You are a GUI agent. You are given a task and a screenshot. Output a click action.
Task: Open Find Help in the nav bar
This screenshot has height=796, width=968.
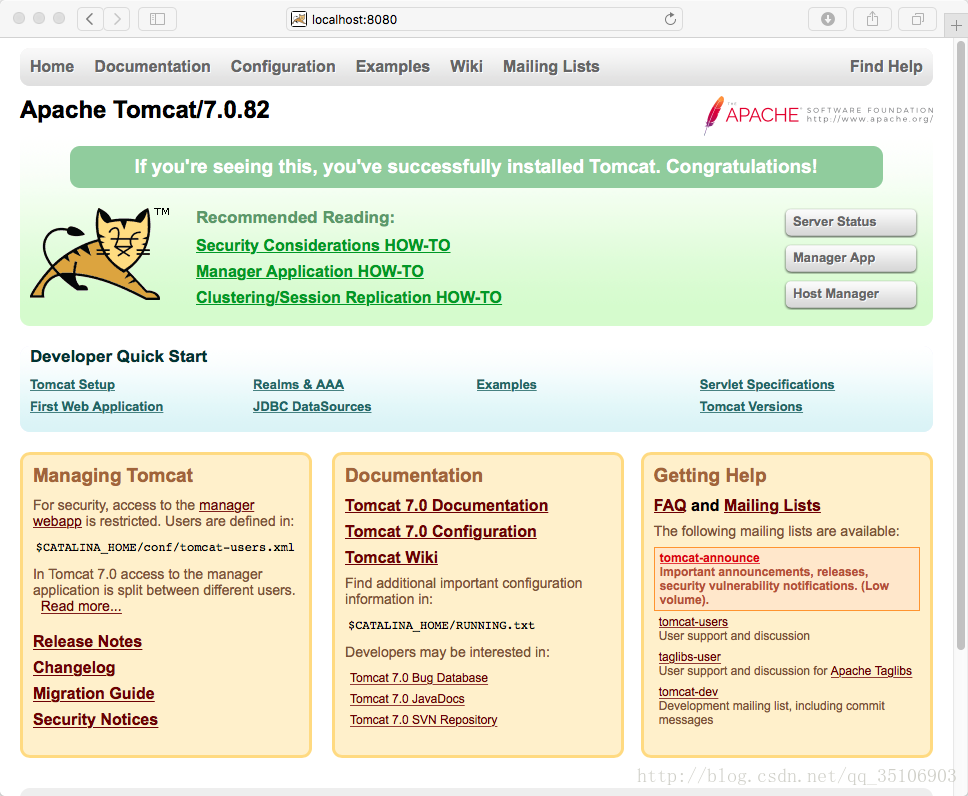click(886, 66)
